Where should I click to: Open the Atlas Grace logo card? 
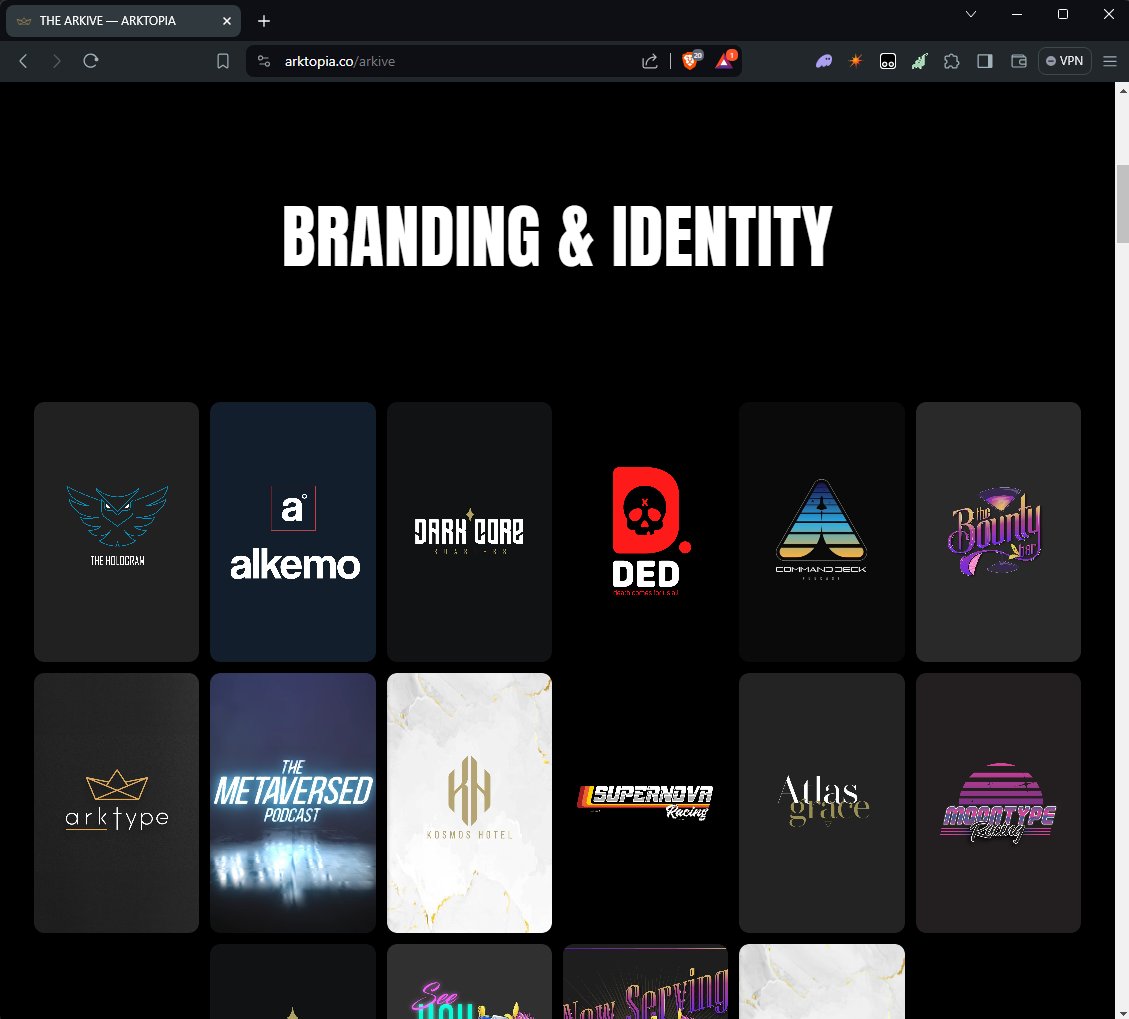click(822, 803)
